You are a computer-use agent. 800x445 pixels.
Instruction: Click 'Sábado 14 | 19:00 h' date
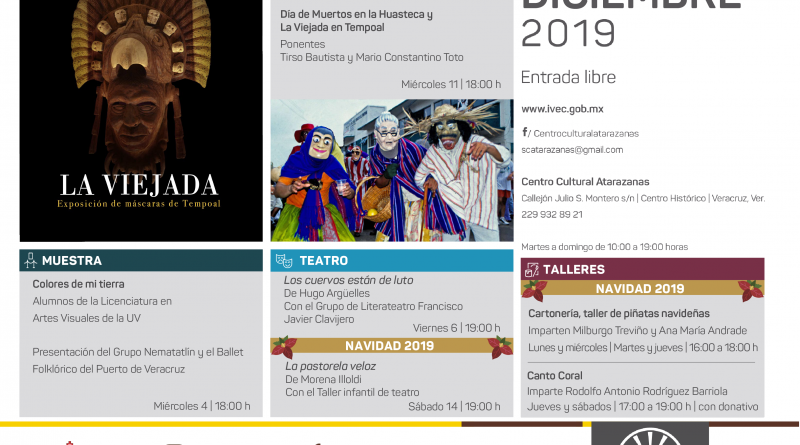click(x=454, y=407)
